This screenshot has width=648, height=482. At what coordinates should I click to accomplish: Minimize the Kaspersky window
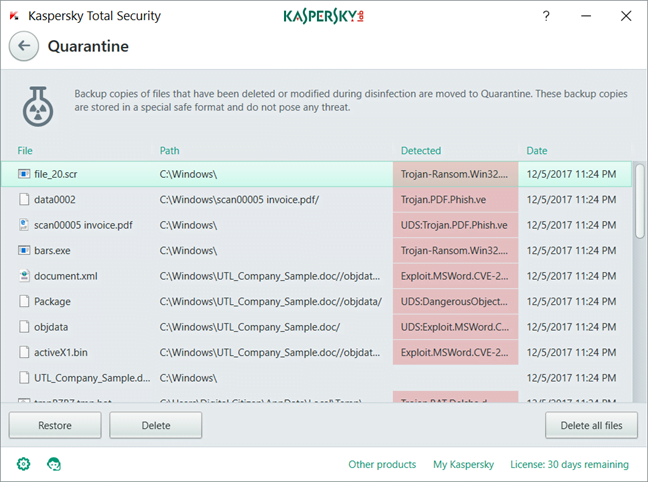[x=586, y=16]
